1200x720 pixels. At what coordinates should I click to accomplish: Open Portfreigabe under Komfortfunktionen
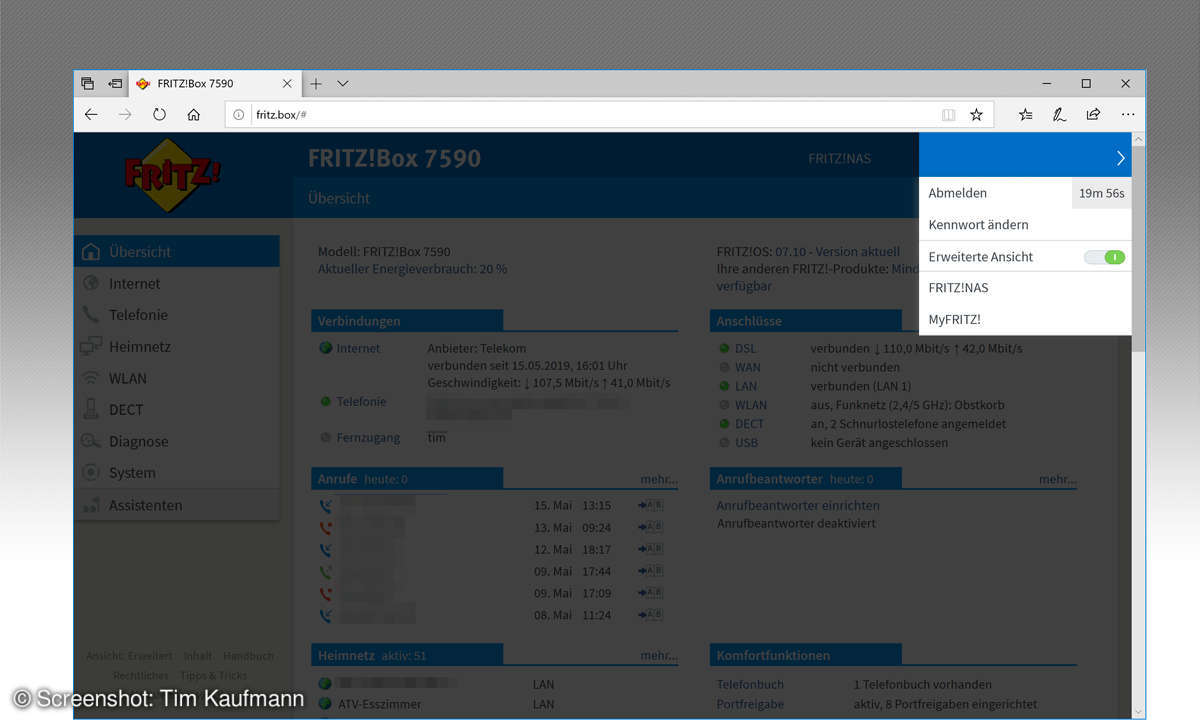[x=750, y=704]
